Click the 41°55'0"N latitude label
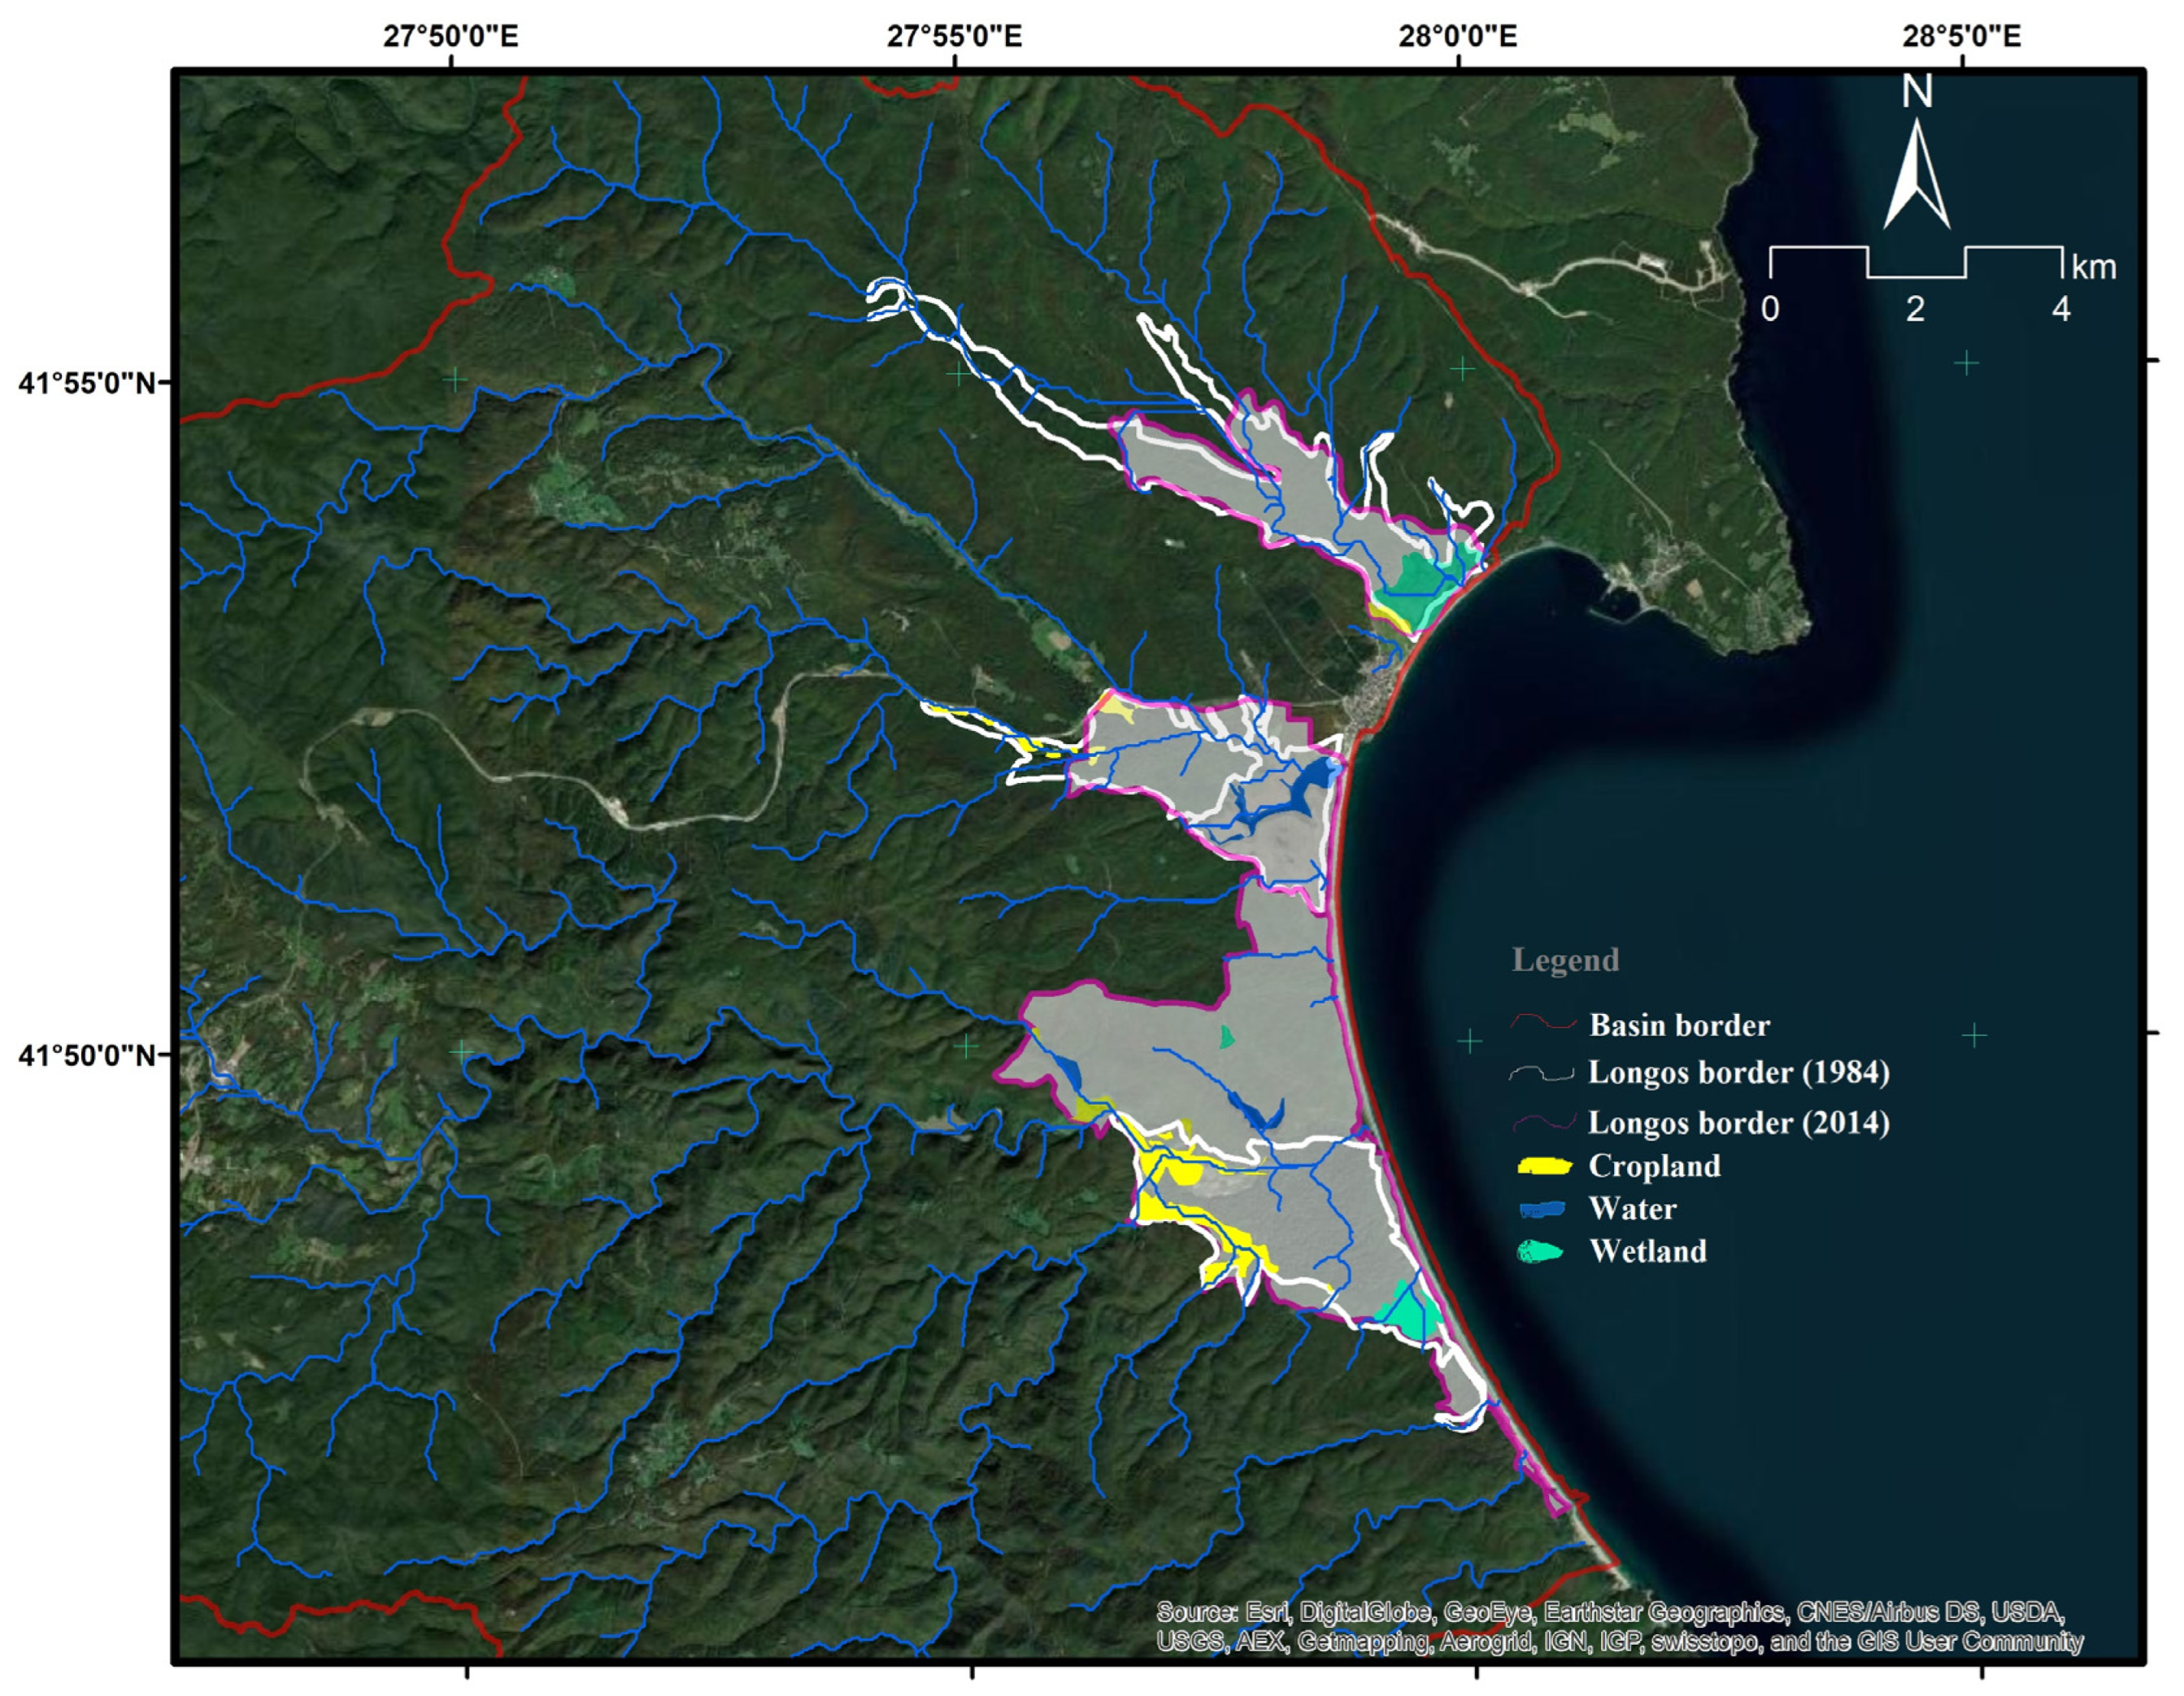 click(87, 383)
